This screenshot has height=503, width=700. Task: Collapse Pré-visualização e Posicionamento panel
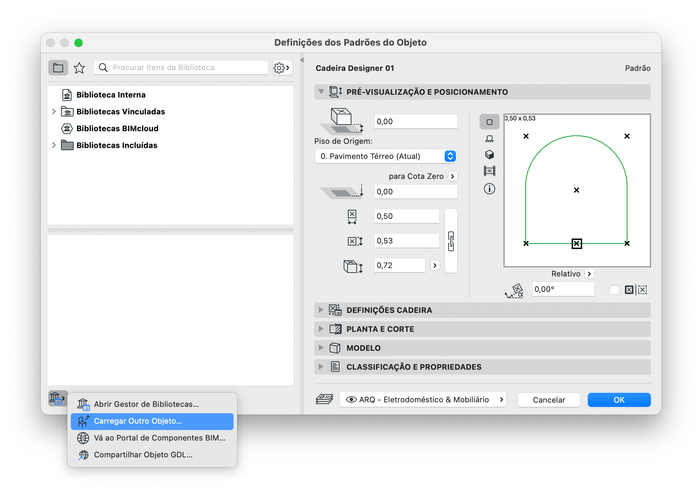pos(321,91)
